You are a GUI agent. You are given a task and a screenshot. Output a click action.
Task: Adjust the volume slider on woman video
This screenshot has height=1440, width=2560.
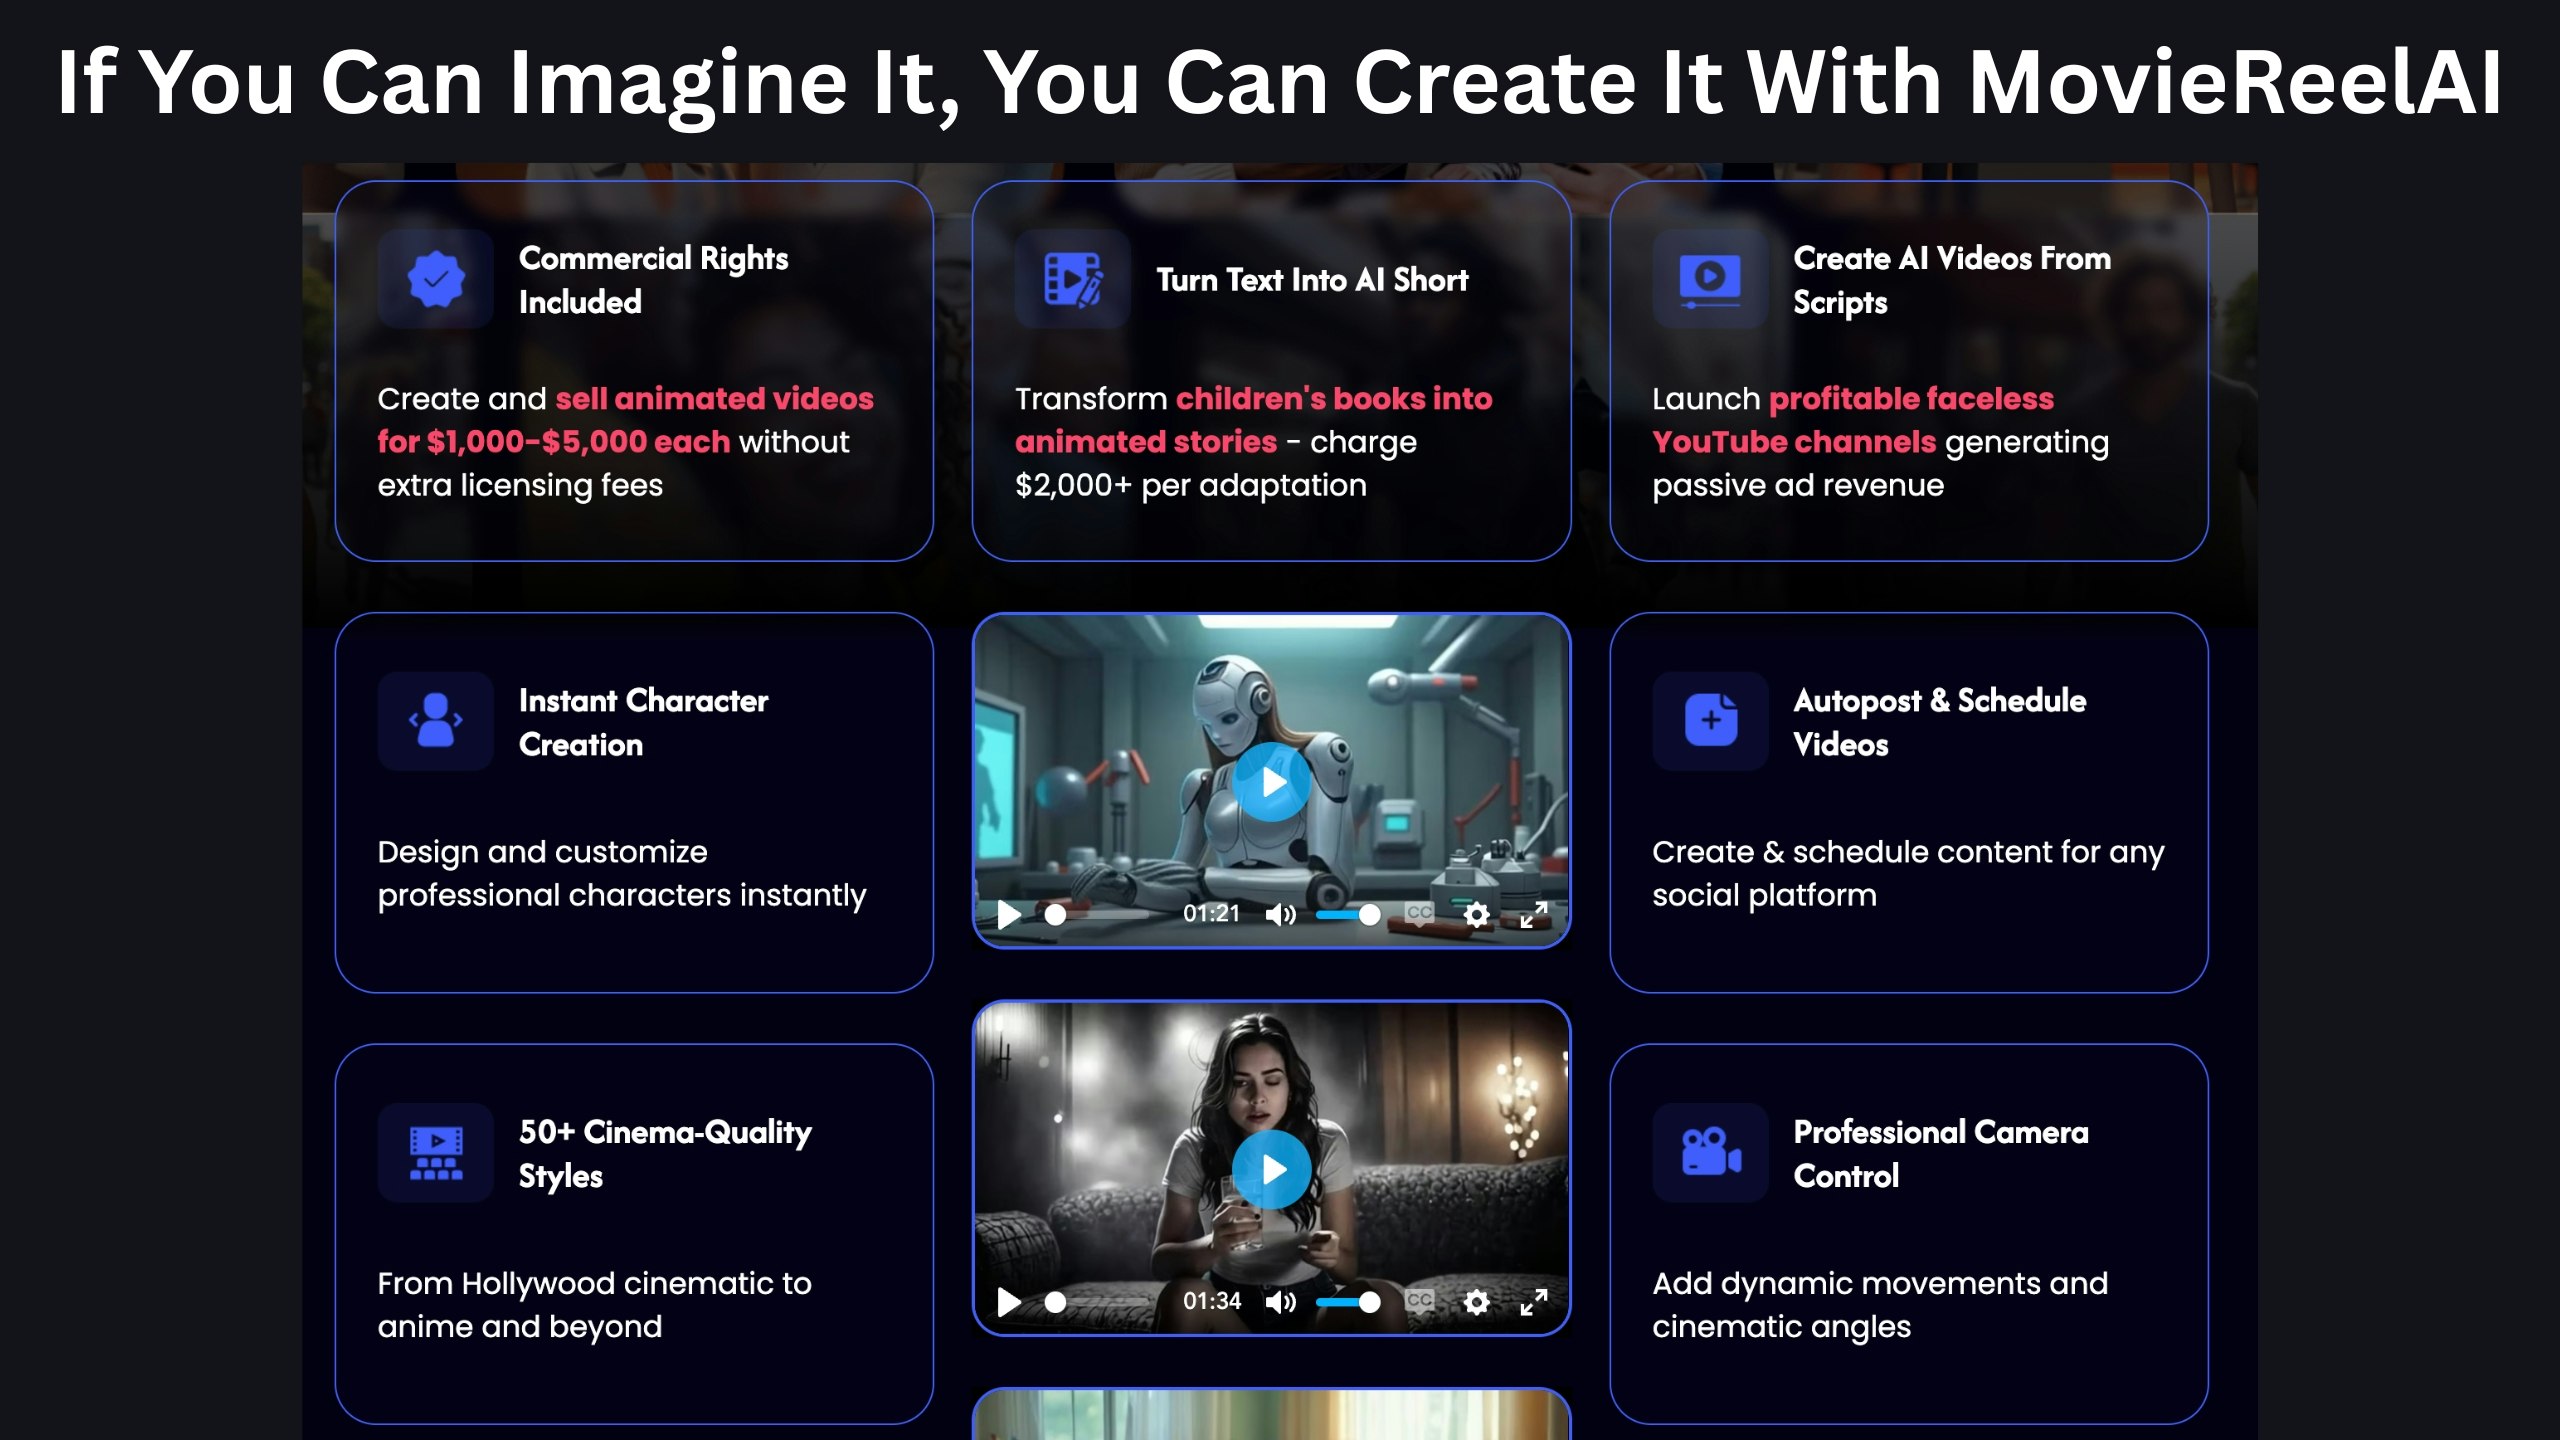coord(1348,1301)
